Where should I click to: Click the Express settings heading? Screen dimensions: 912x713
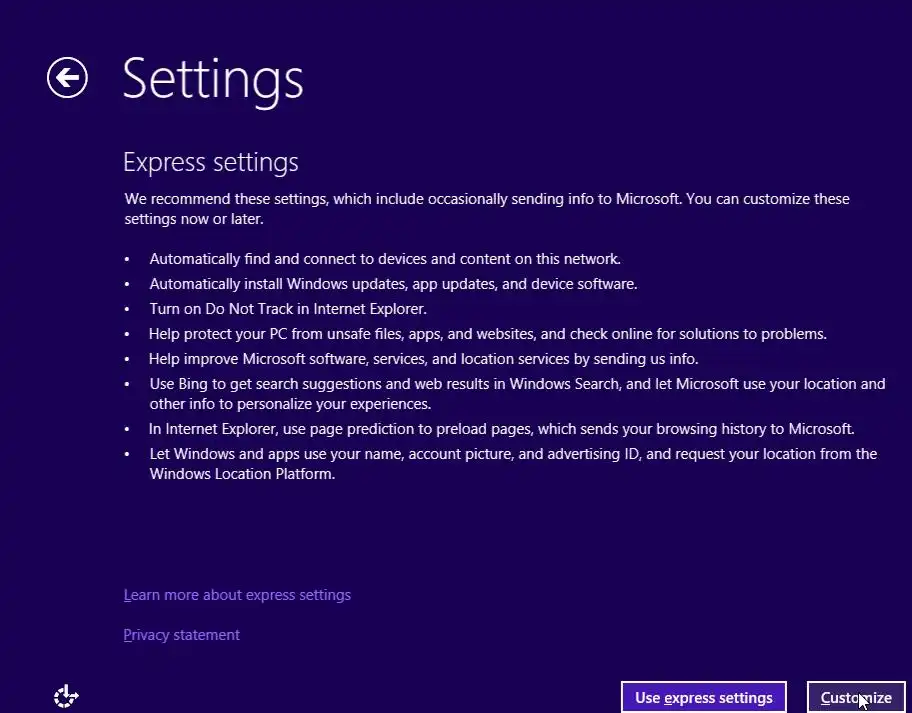pyautogui.click(x=210, y=162)
